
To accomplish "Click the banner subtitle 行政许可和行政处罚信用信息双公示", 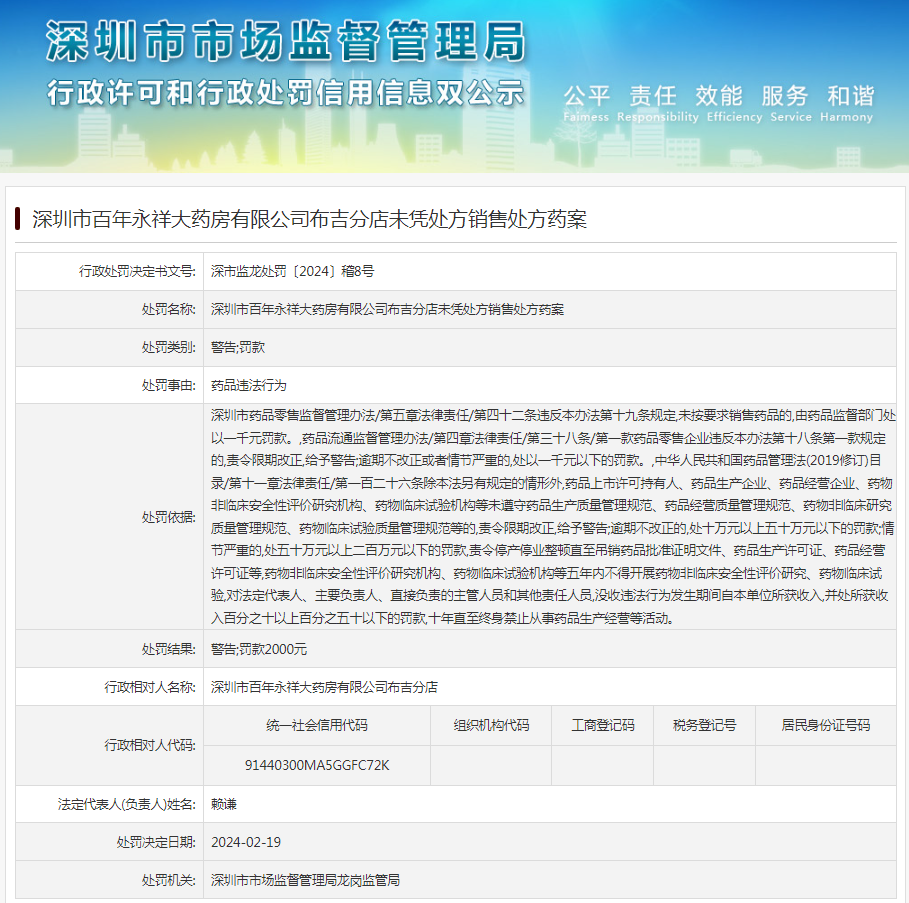I will click(x=285, y=93).
